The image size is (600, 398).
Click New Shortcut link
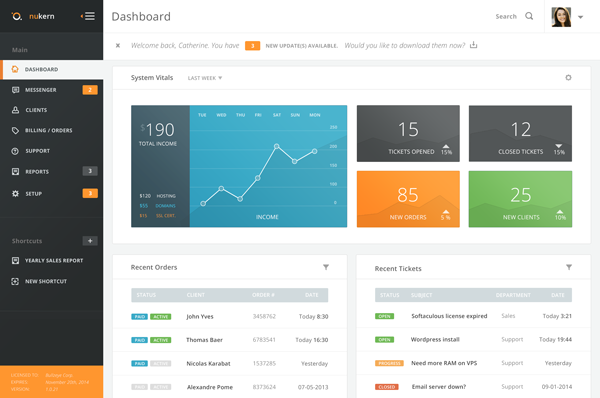click(x=46, y=281)
